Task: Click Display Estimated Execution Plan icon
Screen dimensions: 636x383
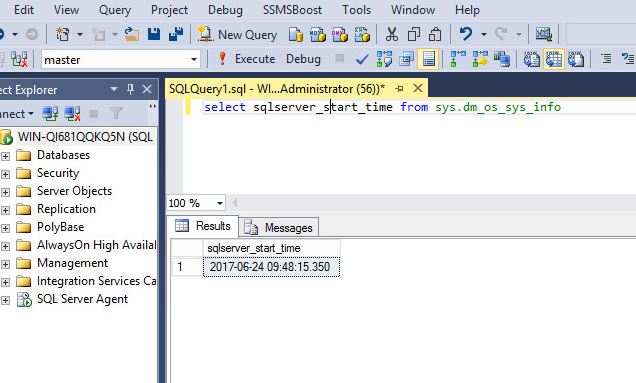Action: point(384,59)
